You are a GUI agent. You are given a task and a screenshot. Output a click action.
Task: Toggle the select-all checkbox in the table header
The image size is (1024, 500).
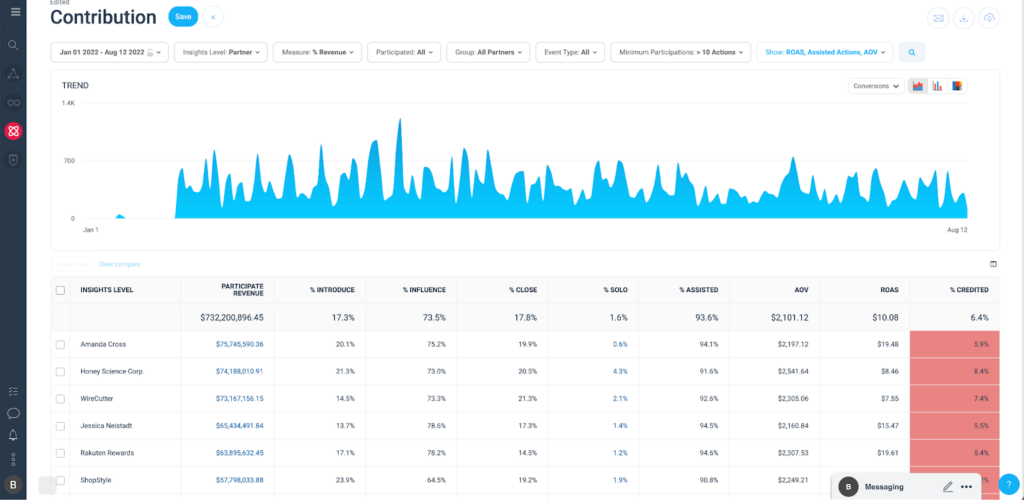60,290
